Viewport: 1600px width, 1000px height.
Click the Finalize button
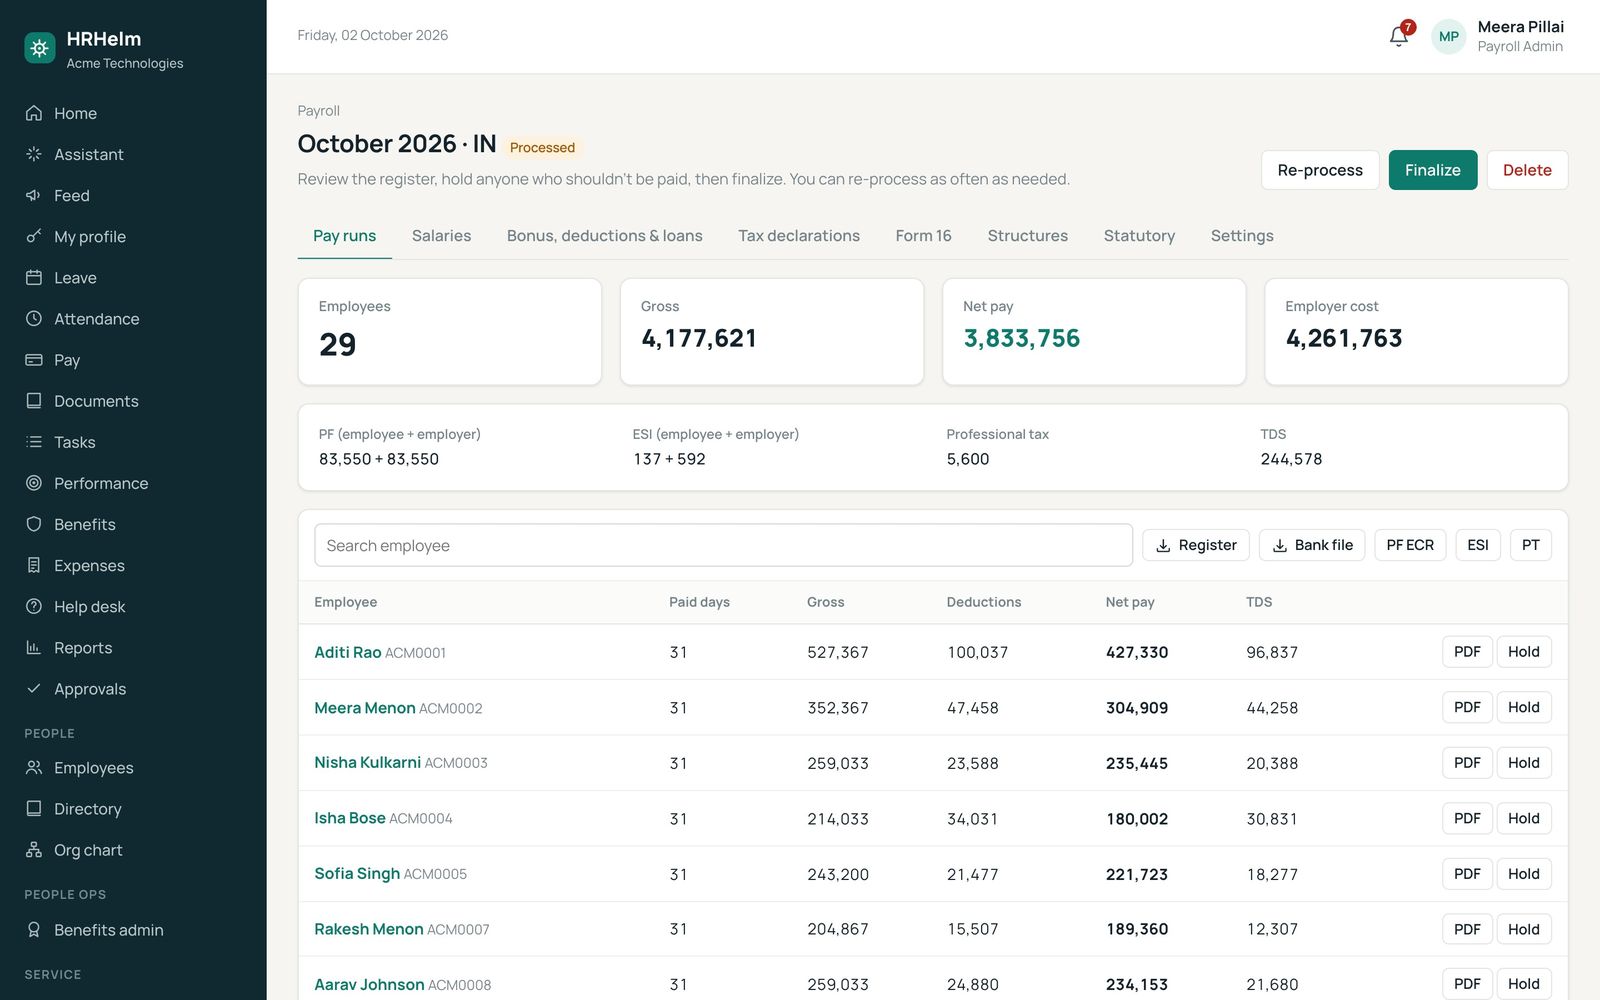point(1432,170)
